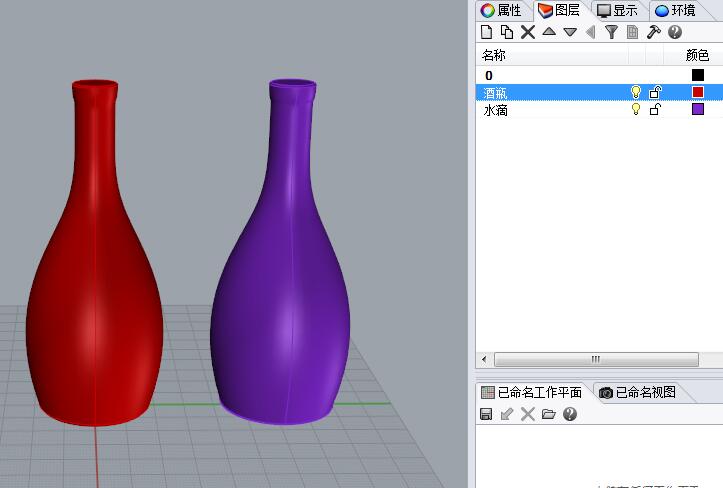
Task: Toggle light bulb visibility for 水滴 layer
Action: [x=636, y=109]
